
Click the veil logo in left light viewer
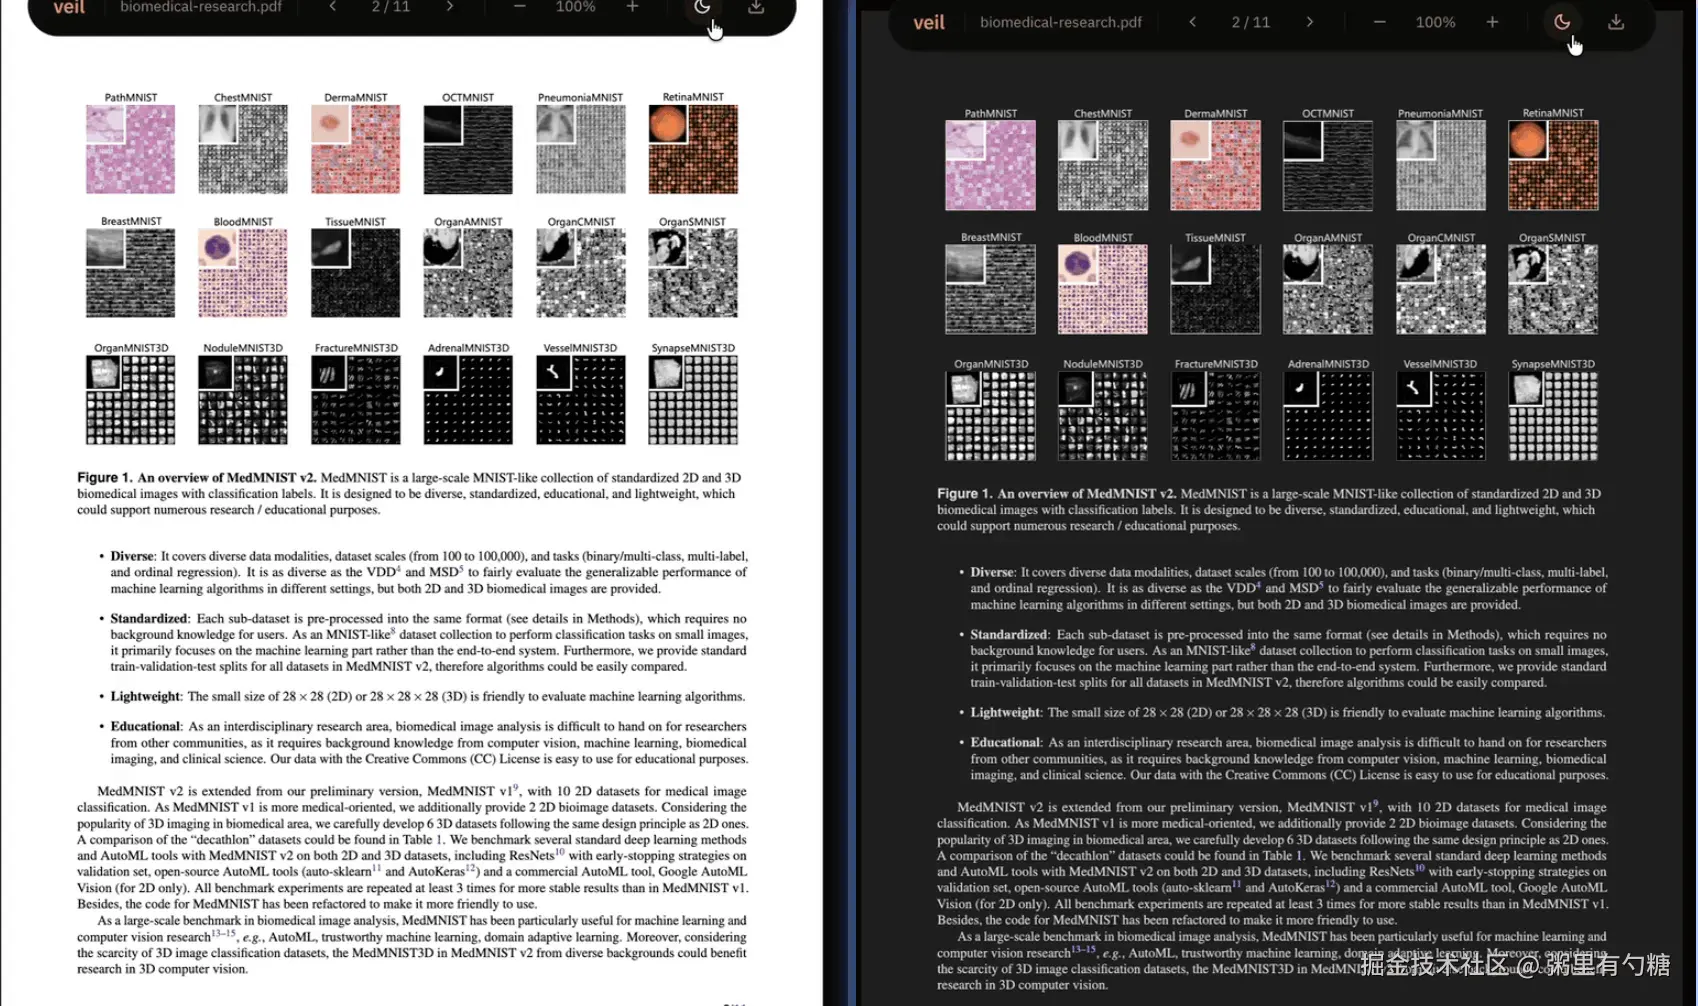click(x=69, y=7)
